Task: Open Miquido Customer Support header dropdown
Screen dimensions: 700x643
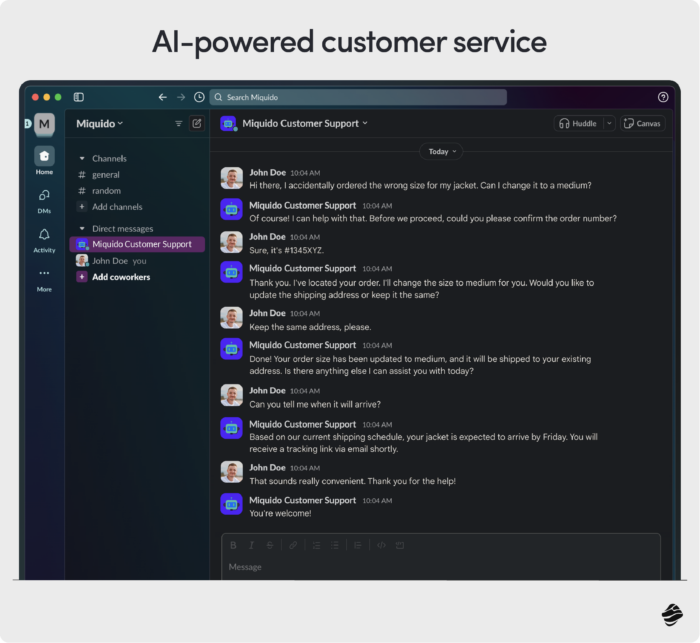Action: coord(305,124)
